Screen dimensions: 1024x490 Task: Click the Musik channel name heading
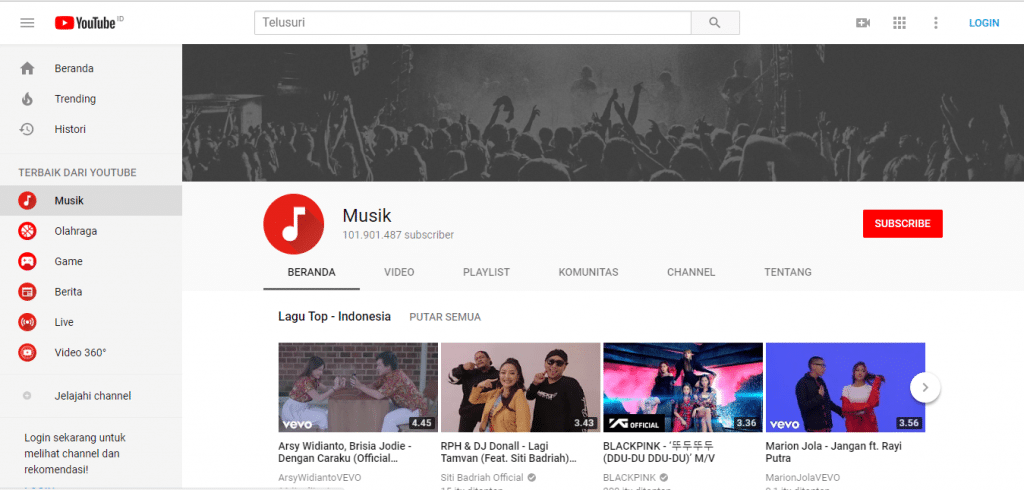(367, 215)
